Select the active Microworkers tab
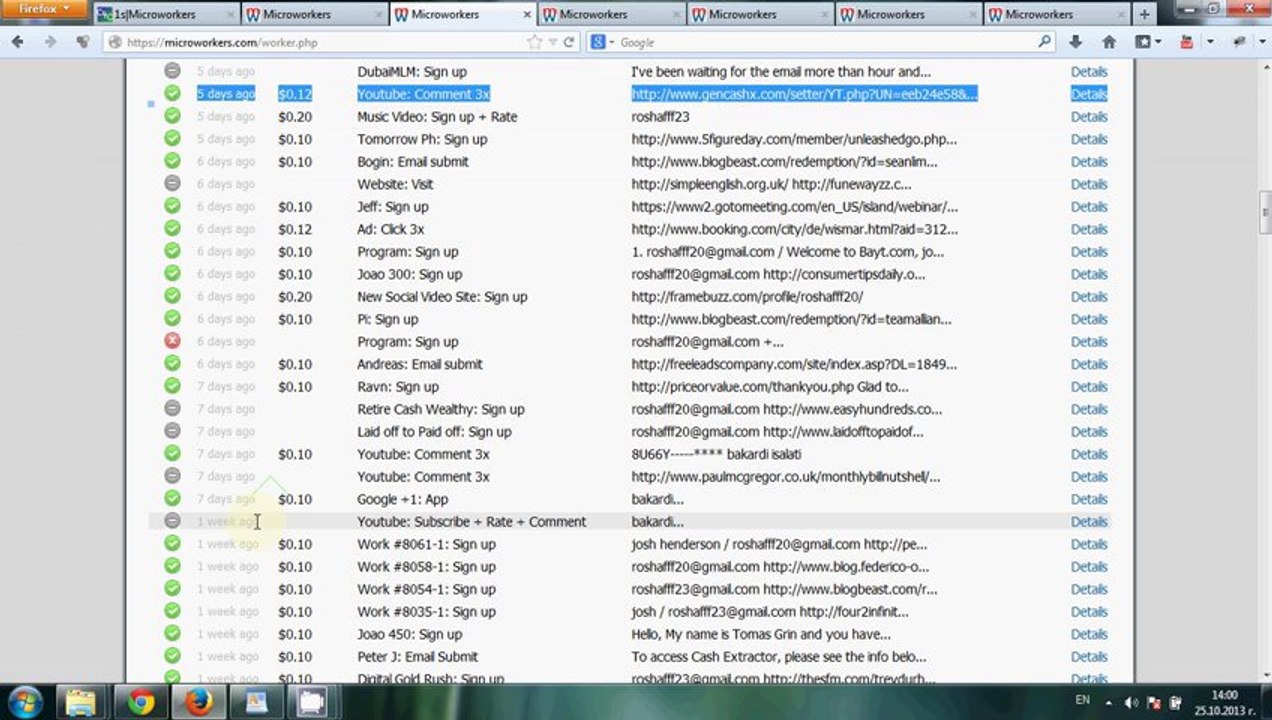Image resolution: width=1272 pixels, height=720 pixels. [463, 15]
